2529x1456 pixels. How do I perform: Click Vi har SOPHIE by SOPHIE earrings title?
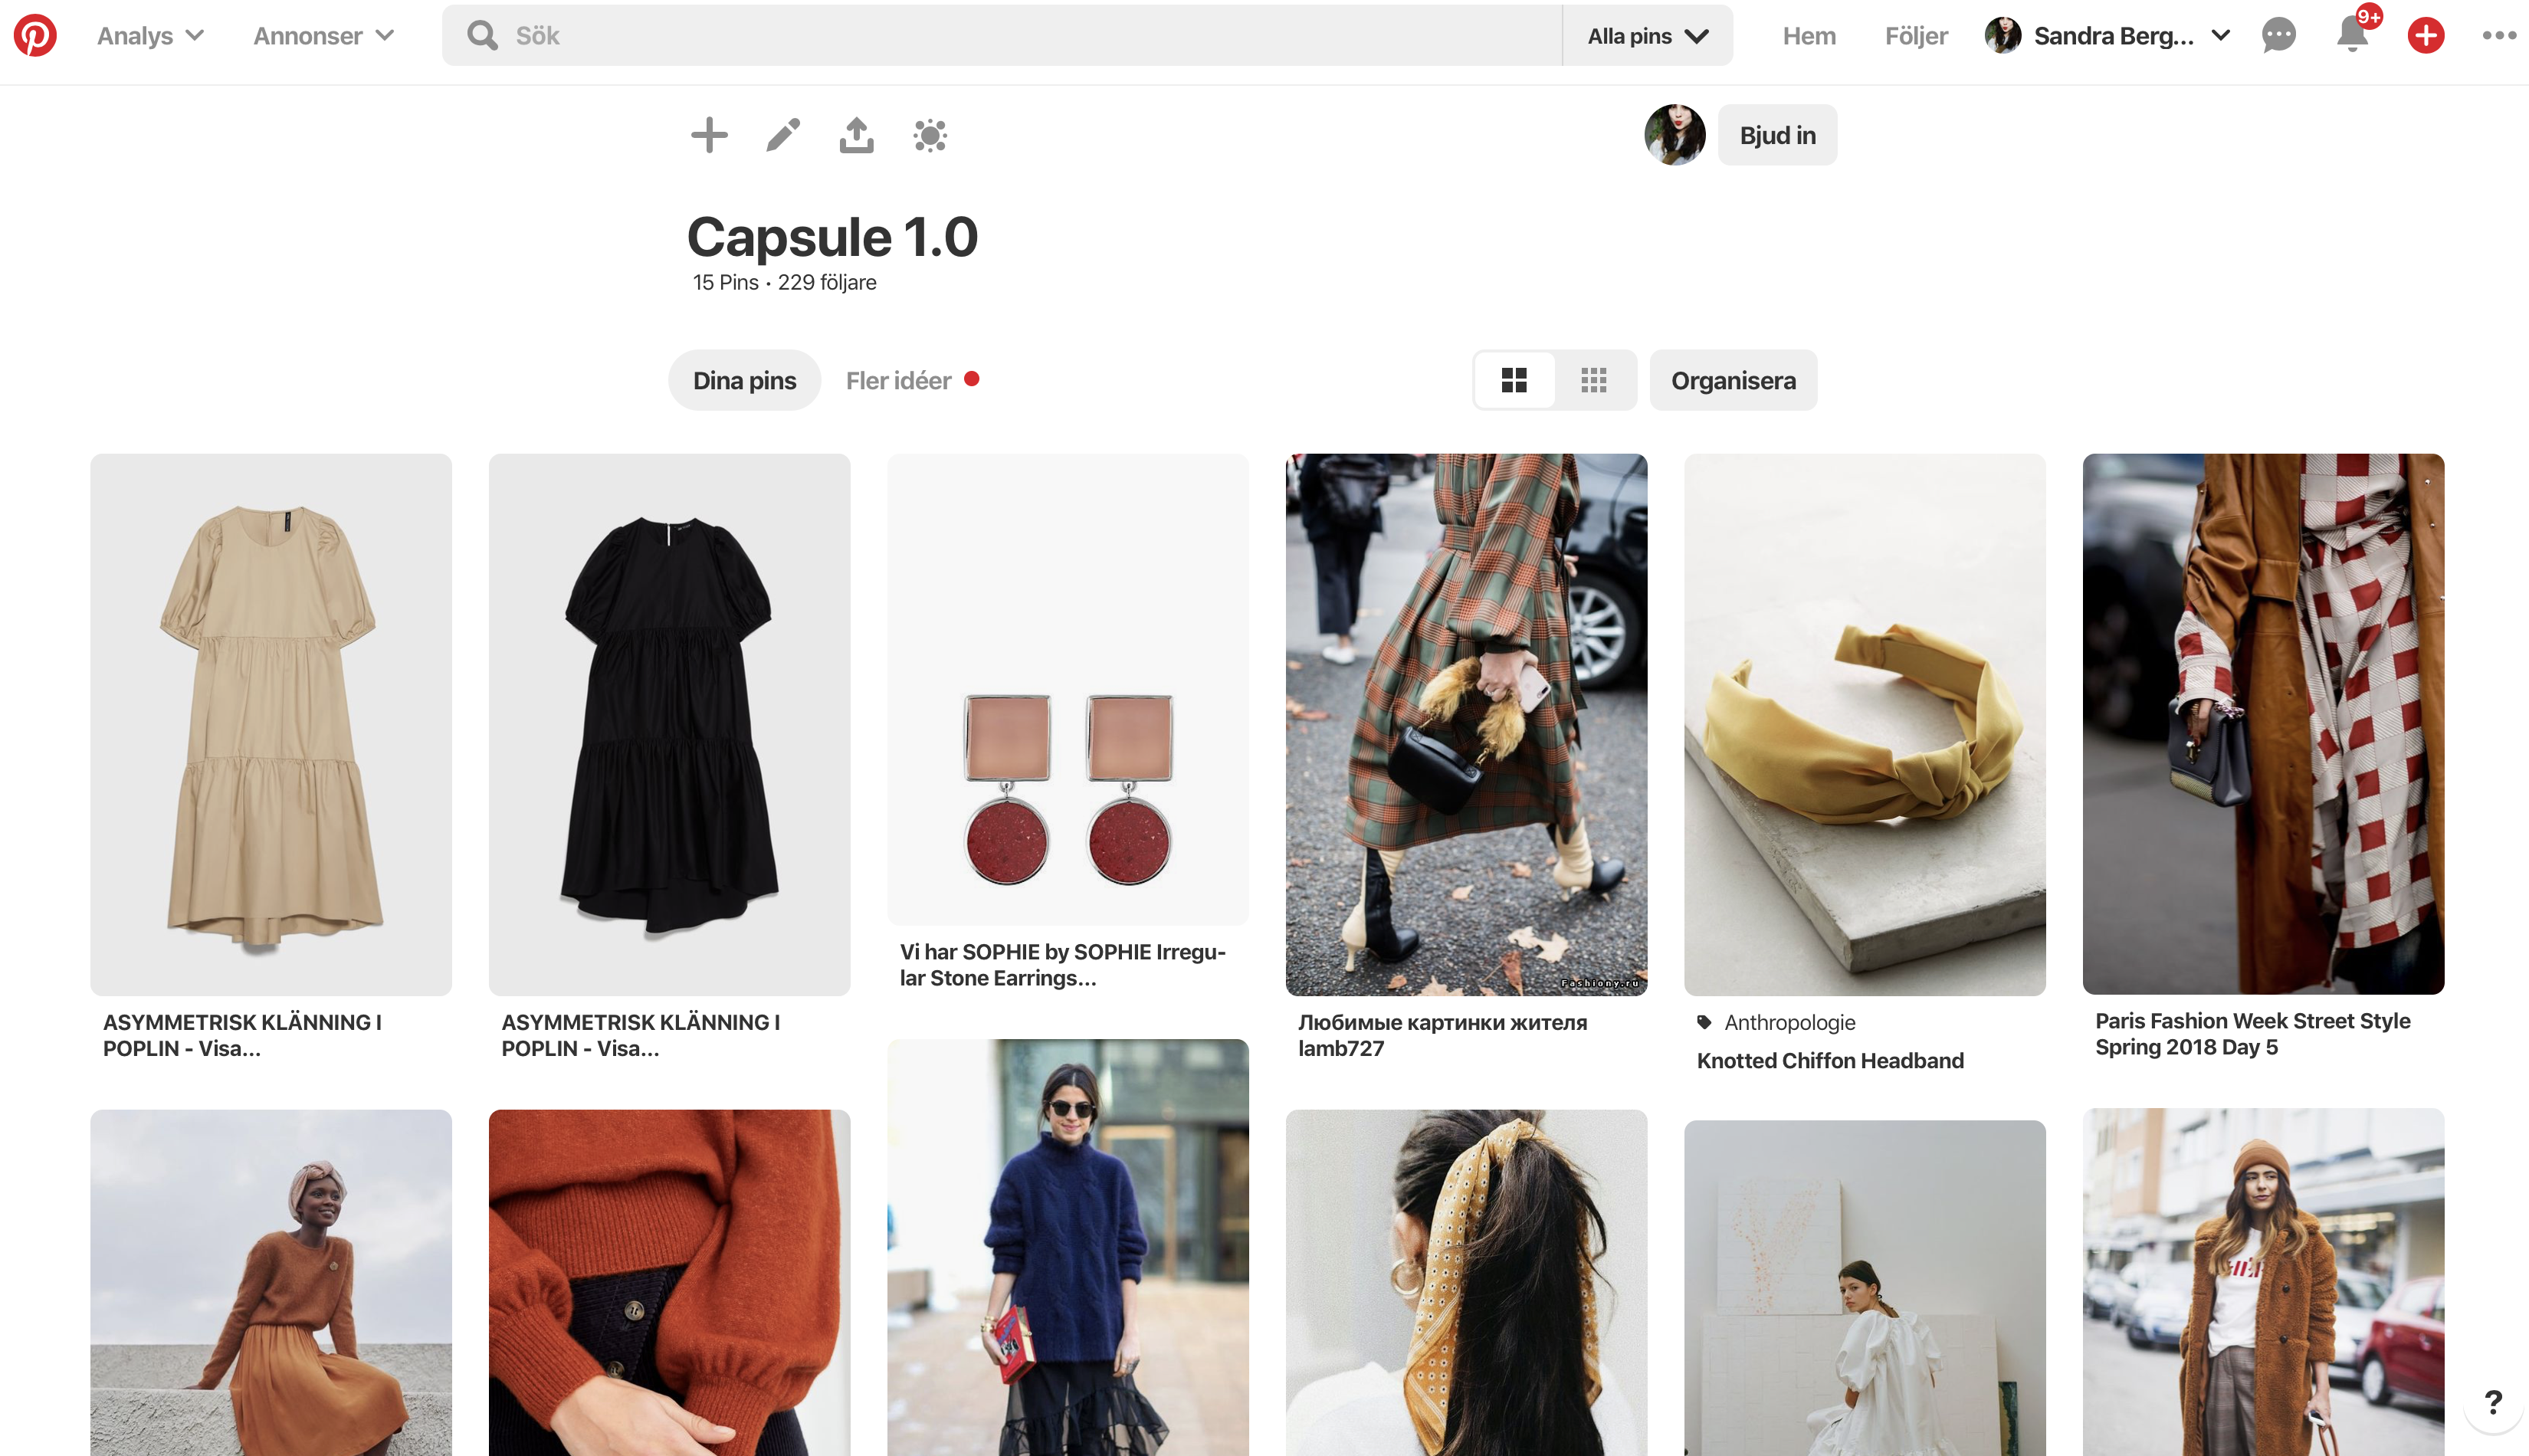tap(1063, 964)
